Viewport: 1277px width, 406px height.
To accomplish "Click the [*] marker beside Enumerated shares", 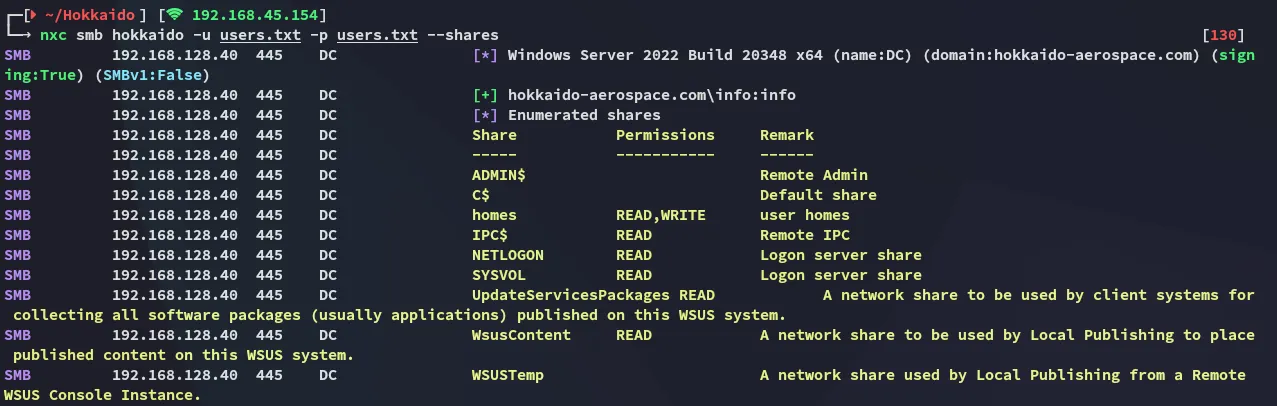I will click(485, 115).
